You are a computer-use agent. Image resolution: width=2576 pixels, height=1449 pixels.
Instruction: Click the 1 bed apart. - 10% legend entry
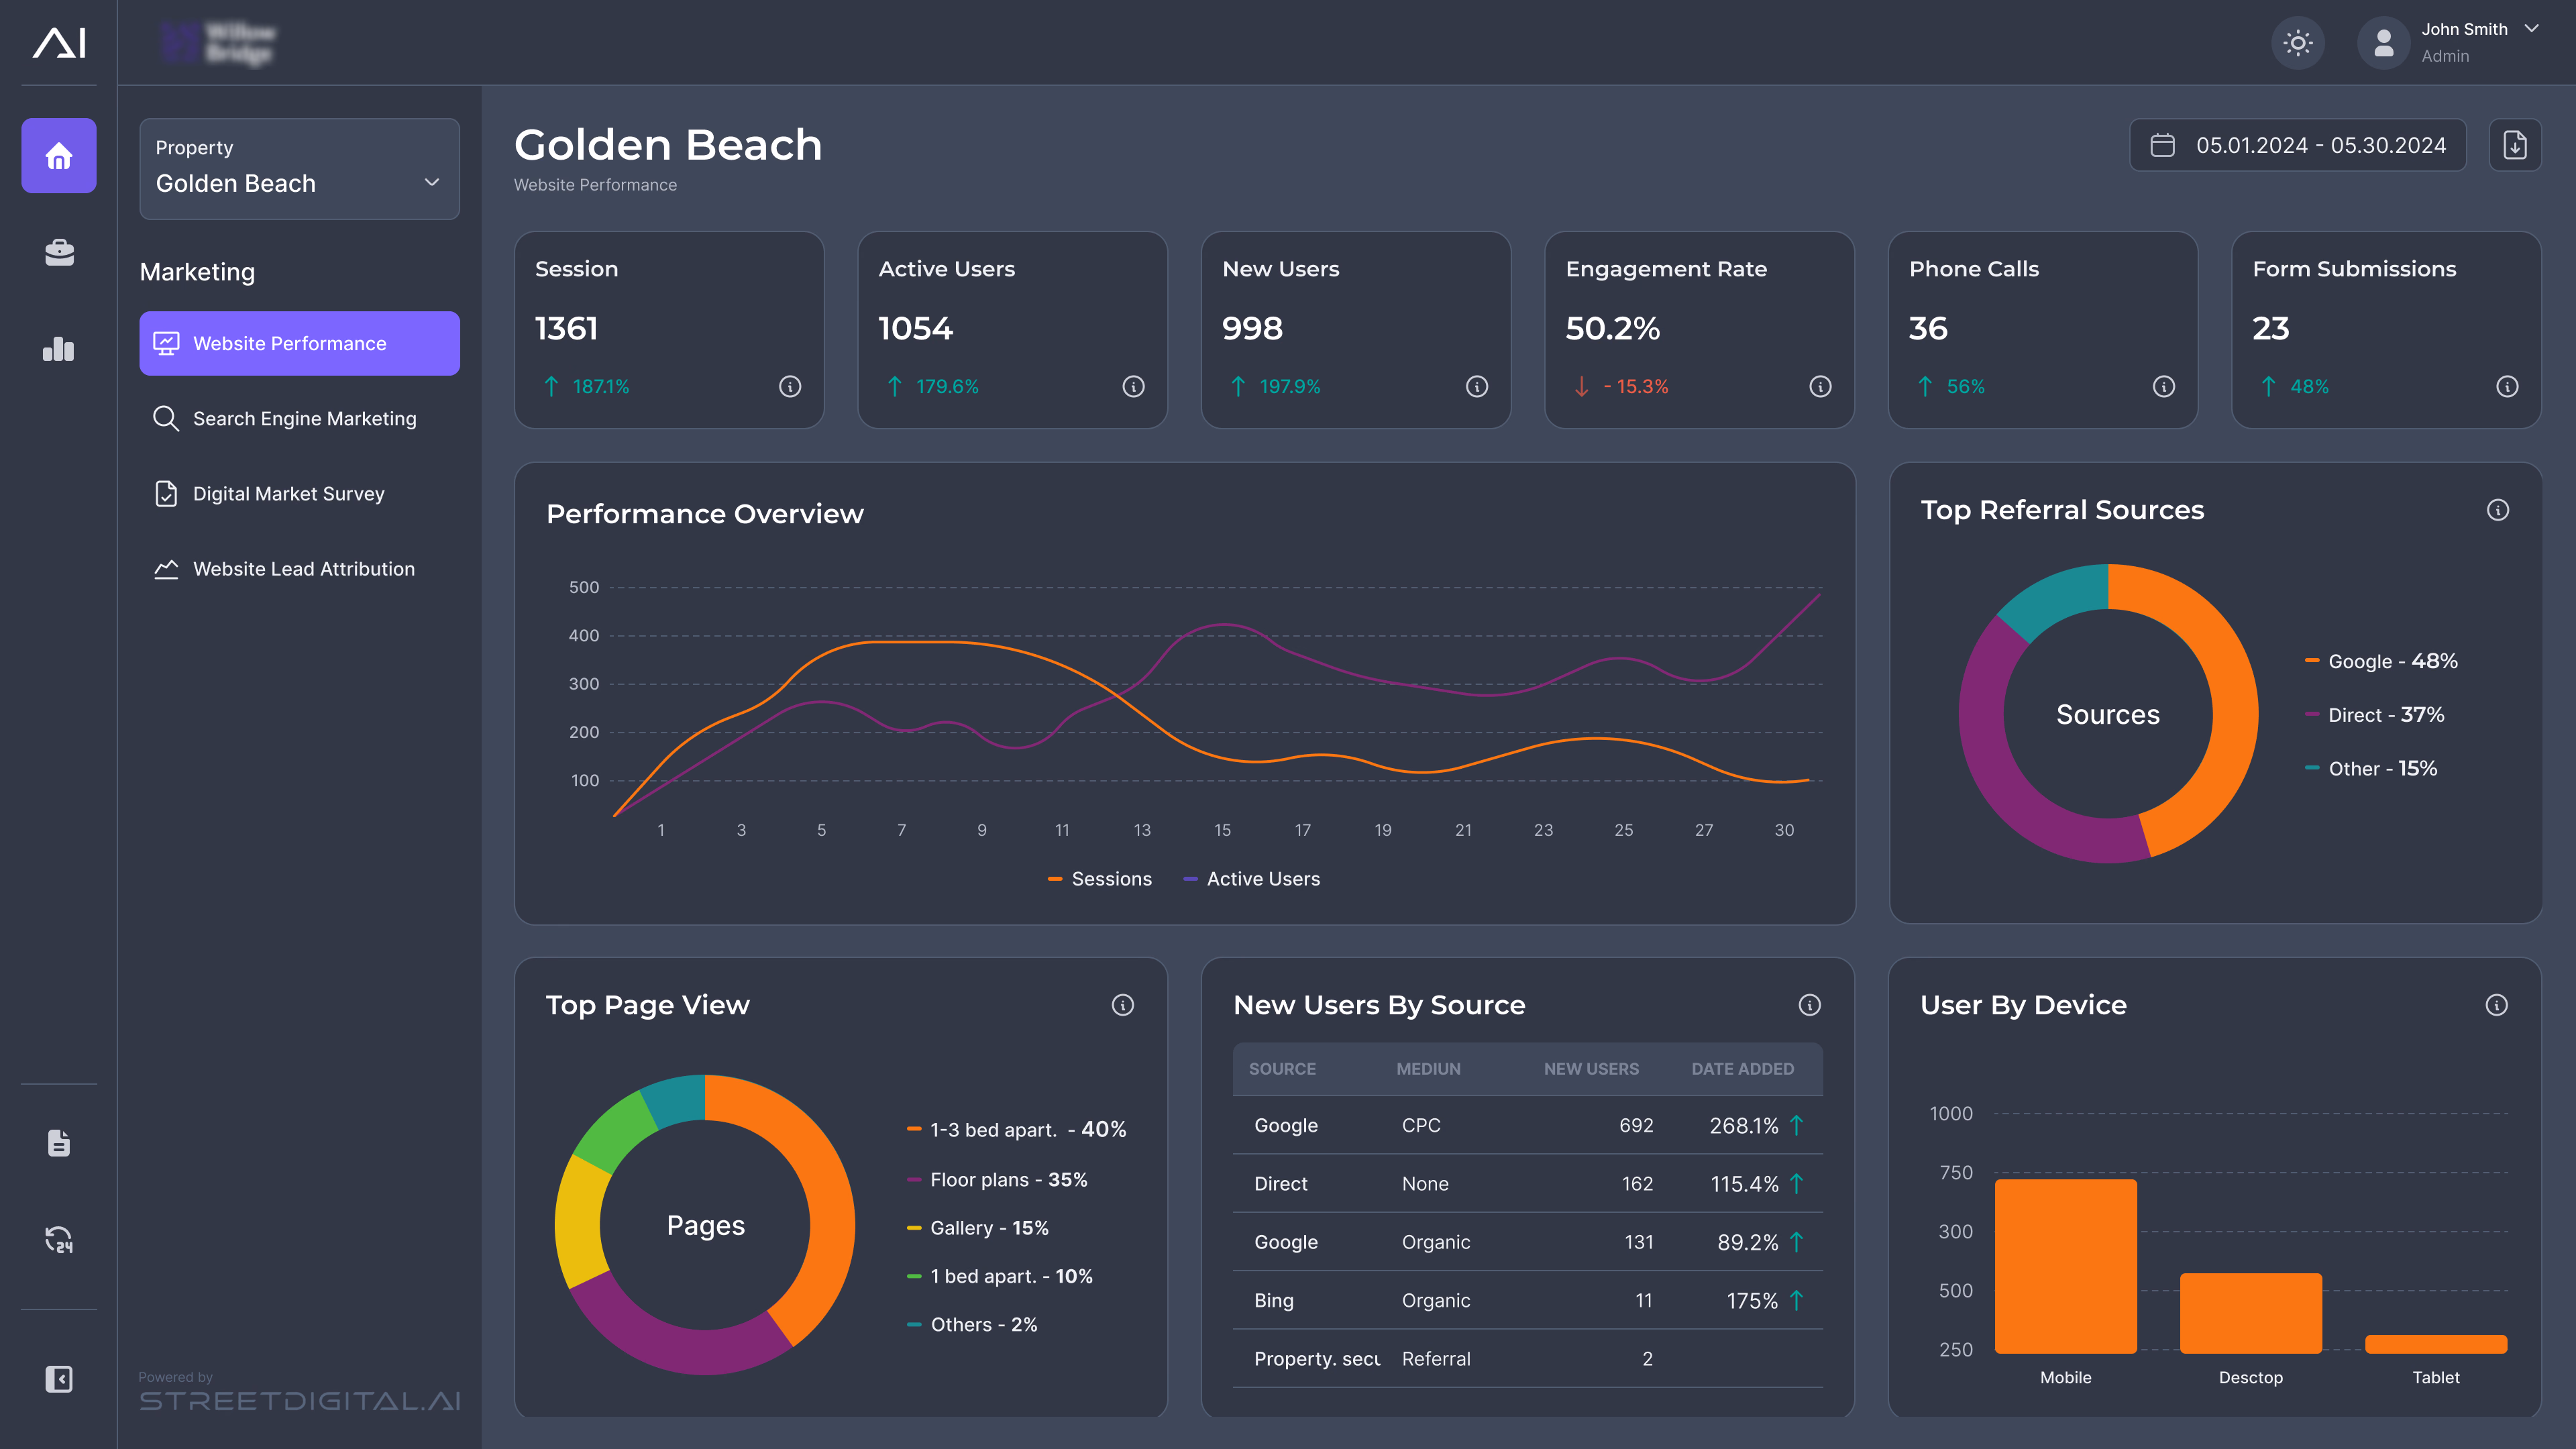pos(1000,1276)
